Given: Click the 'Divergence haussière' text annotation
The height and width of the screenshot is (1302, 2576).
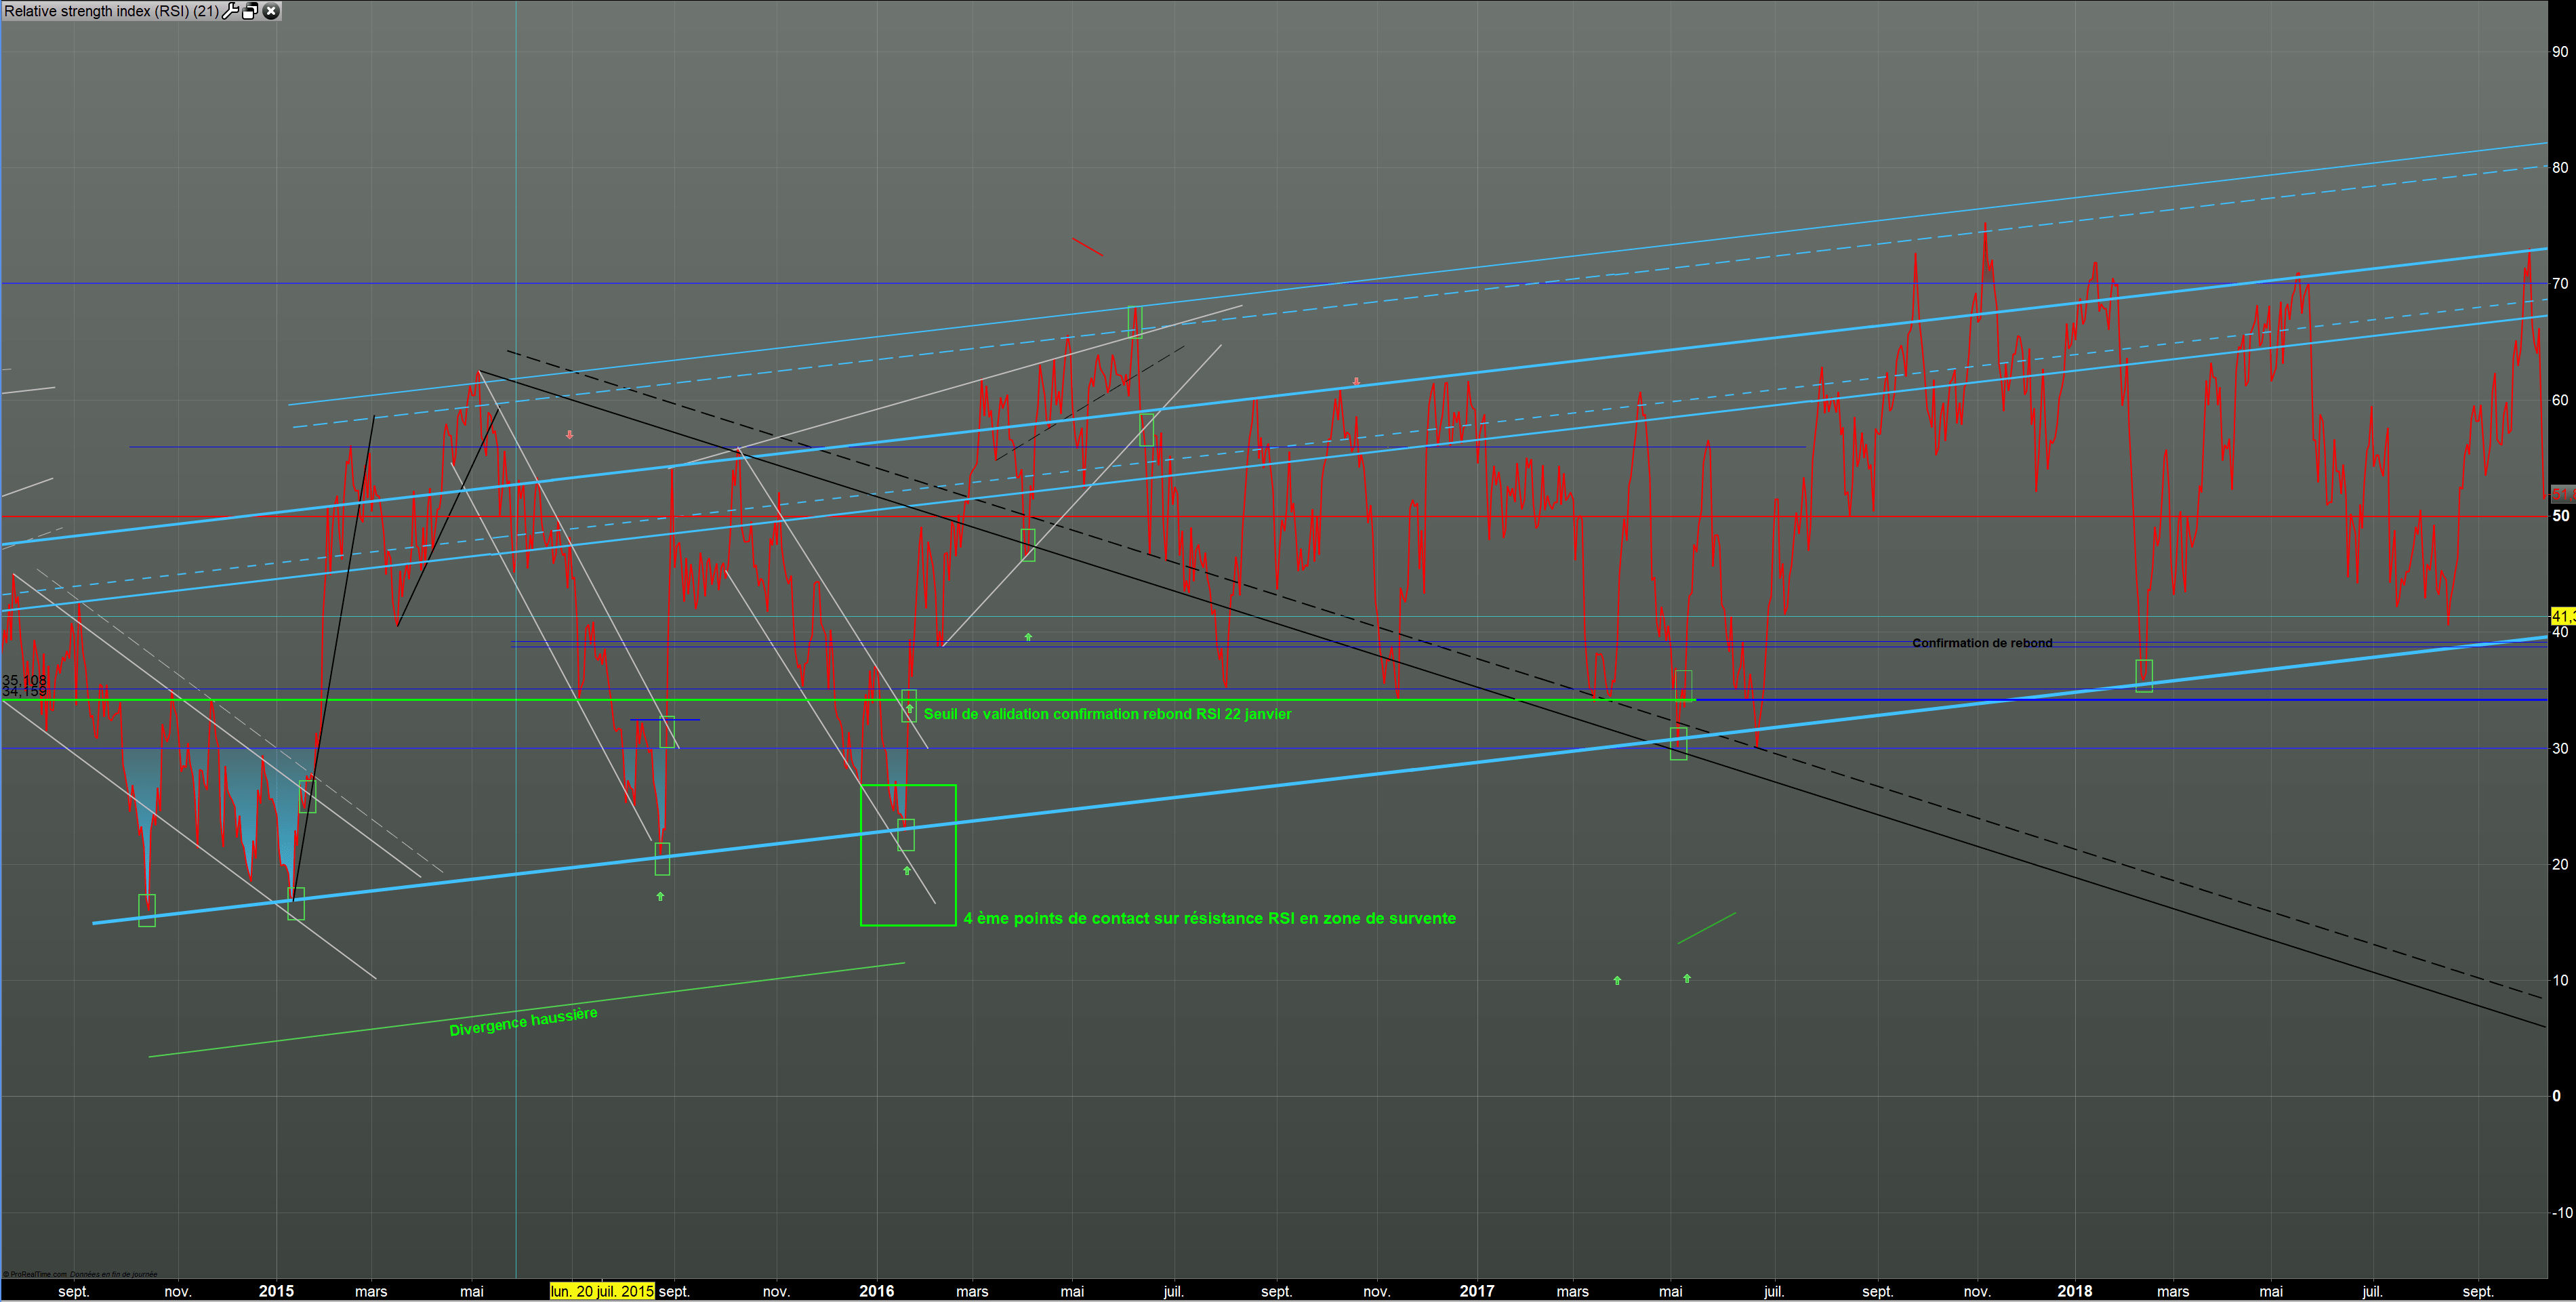Looking at the screenshot, I should pos(523,1022).
